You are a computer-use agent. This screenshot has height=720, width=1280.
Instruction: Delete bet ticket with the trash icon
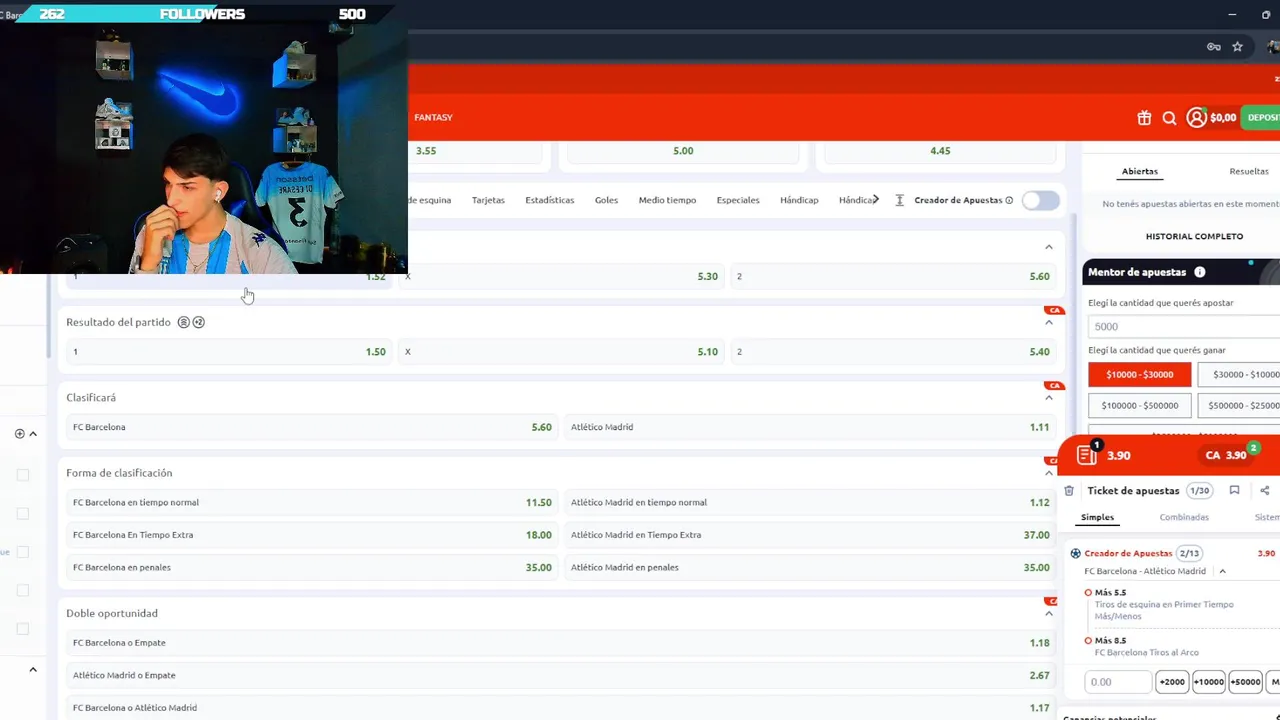(x=1069, y=491)
